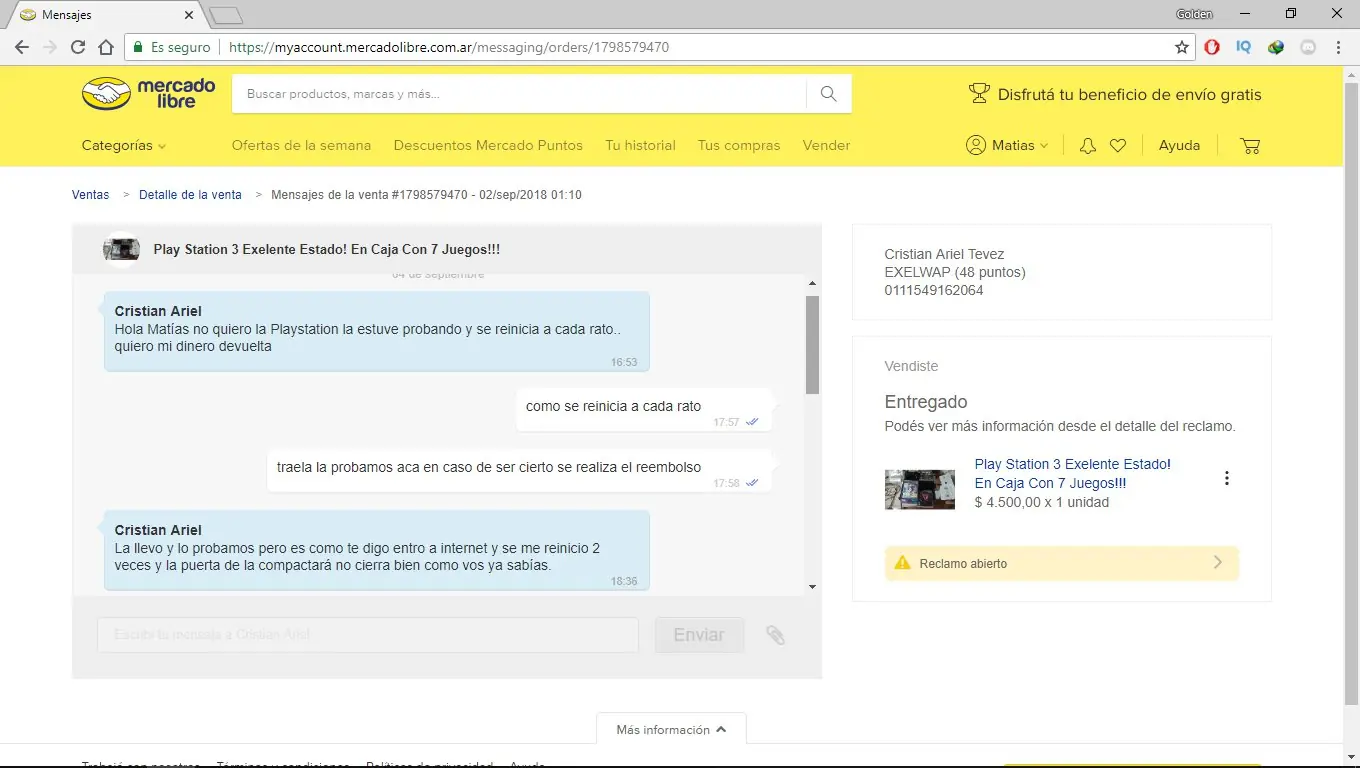Reload the page
Image resolution: width=1360 pixels, height=768 pixels.
(x=78, y=47)
